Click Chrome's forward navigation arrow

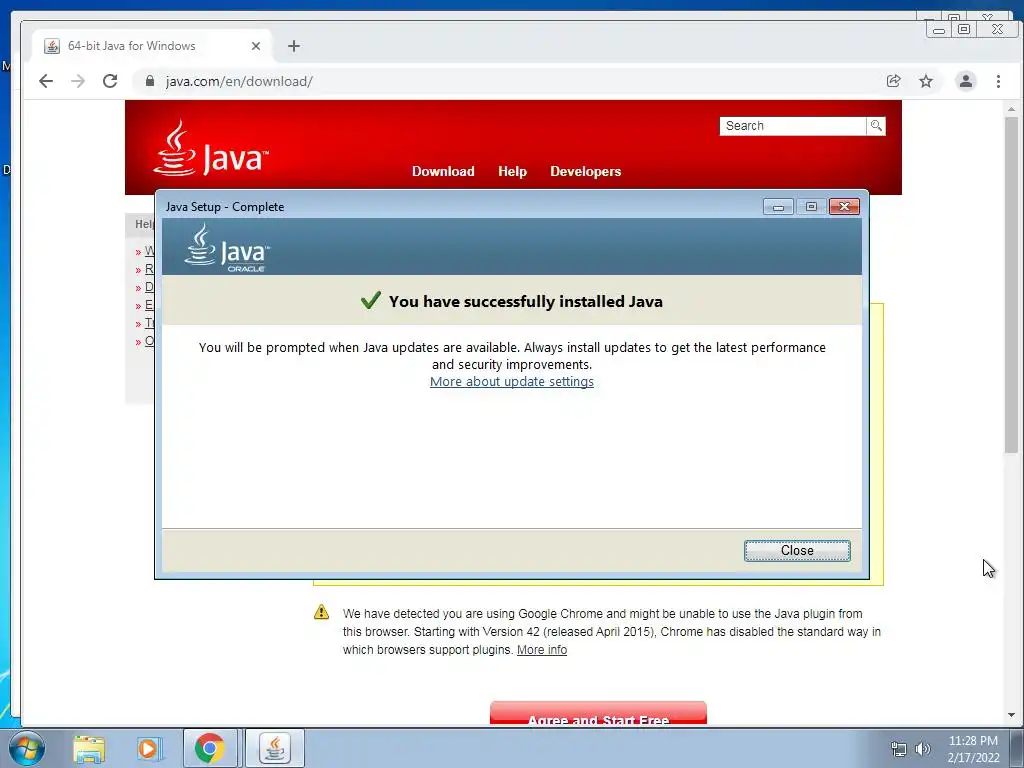78,81
